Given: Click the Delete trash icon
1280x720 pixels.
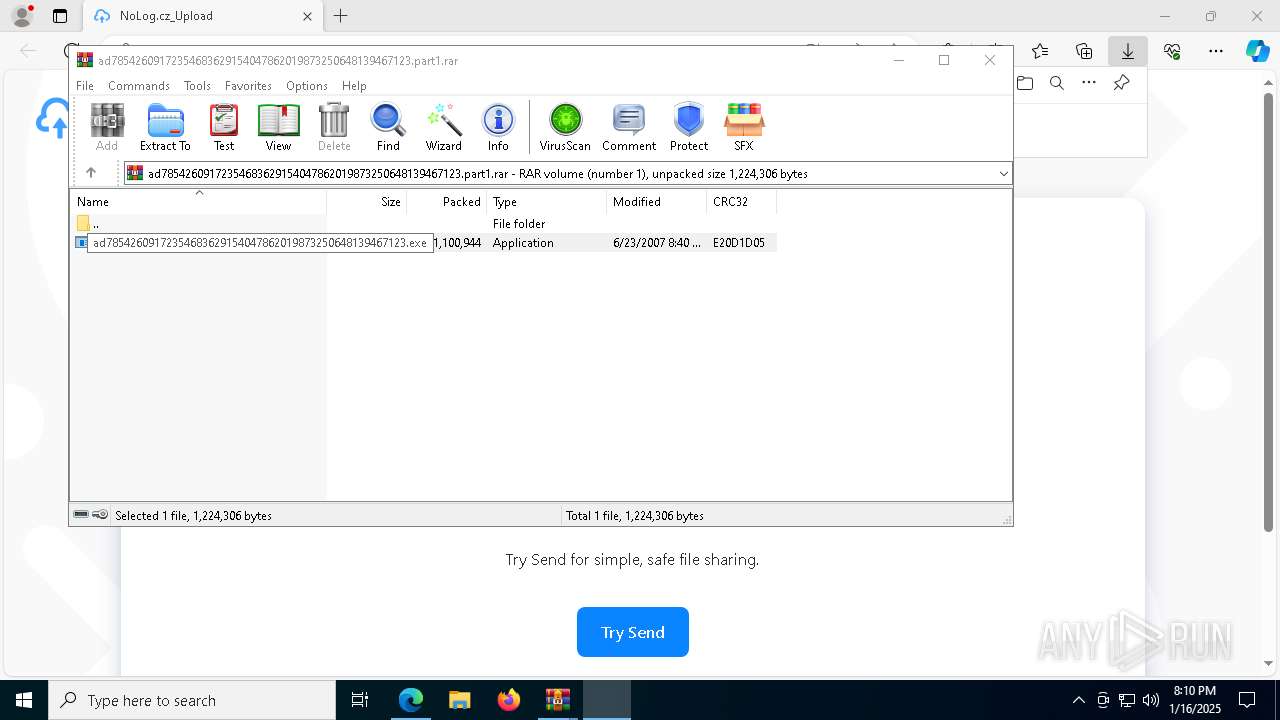Looking at the screenshot, I should [334, 127].
